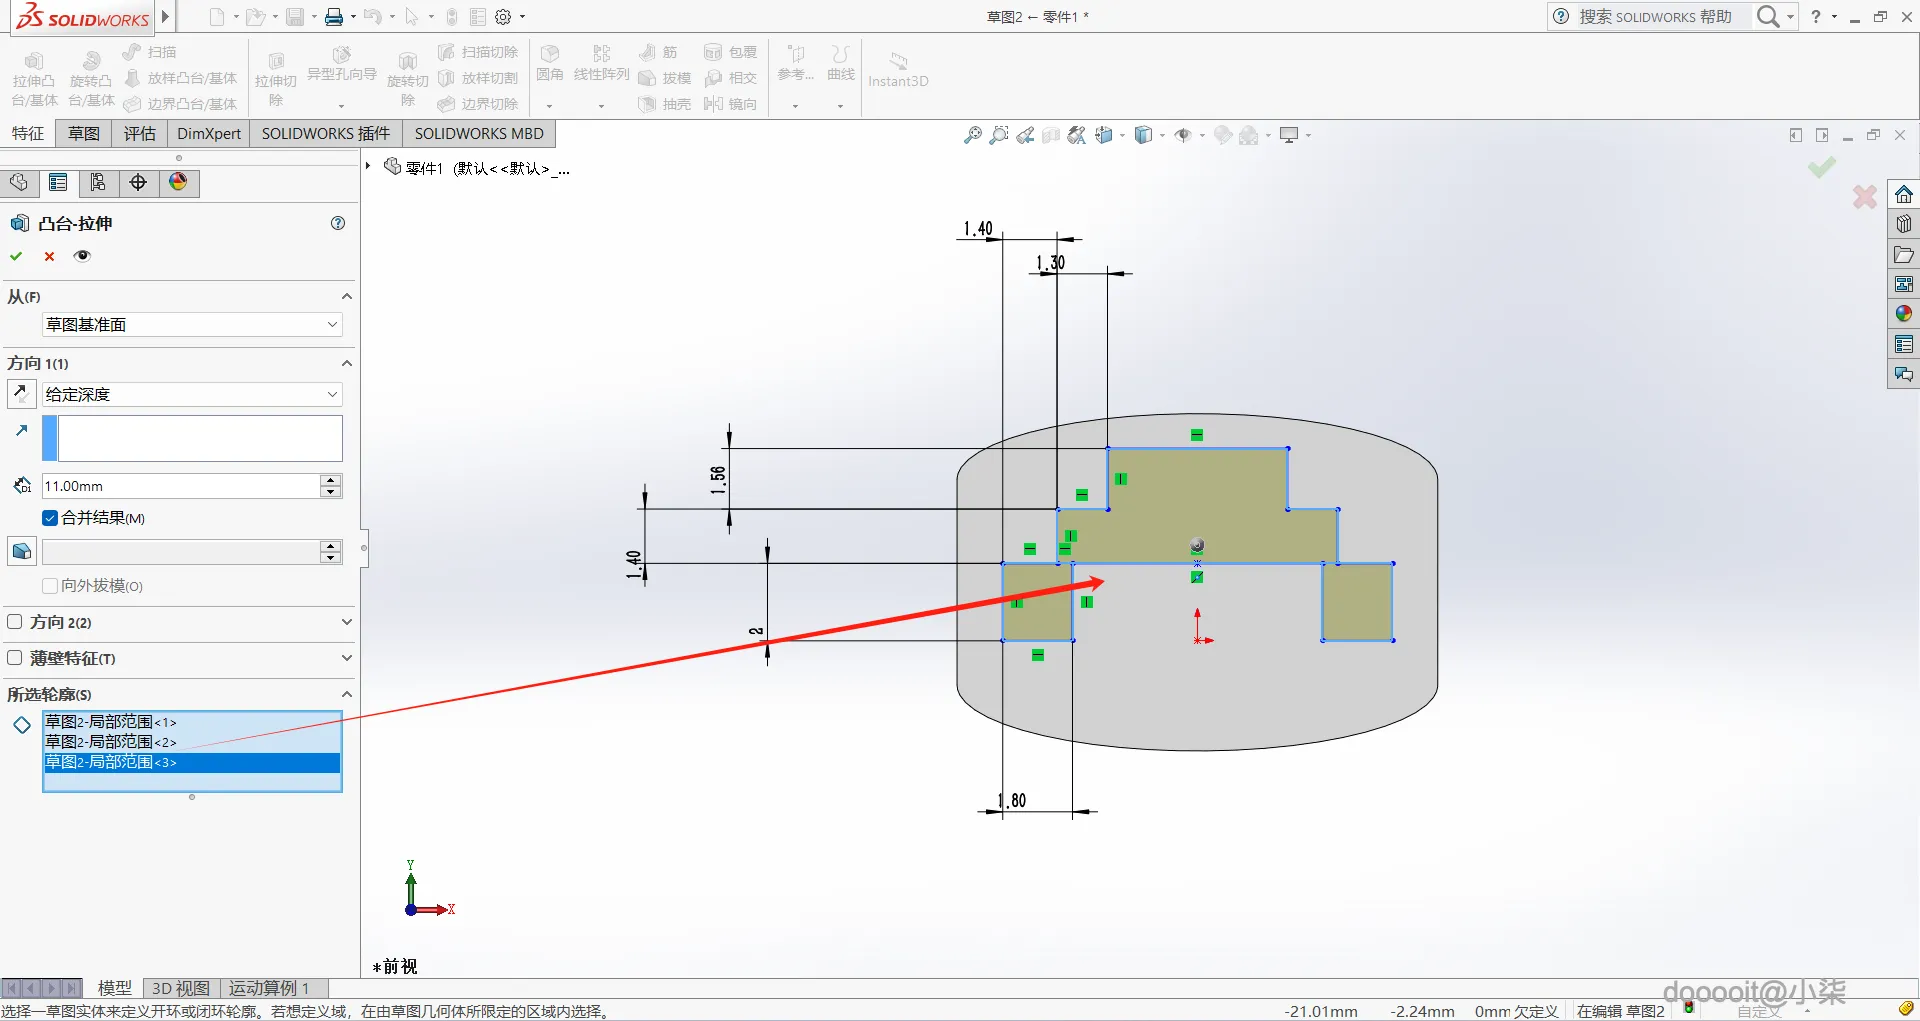Click the Draft On/Off icon
Screen dimensions: 1920x1021
tap(21, 551)
